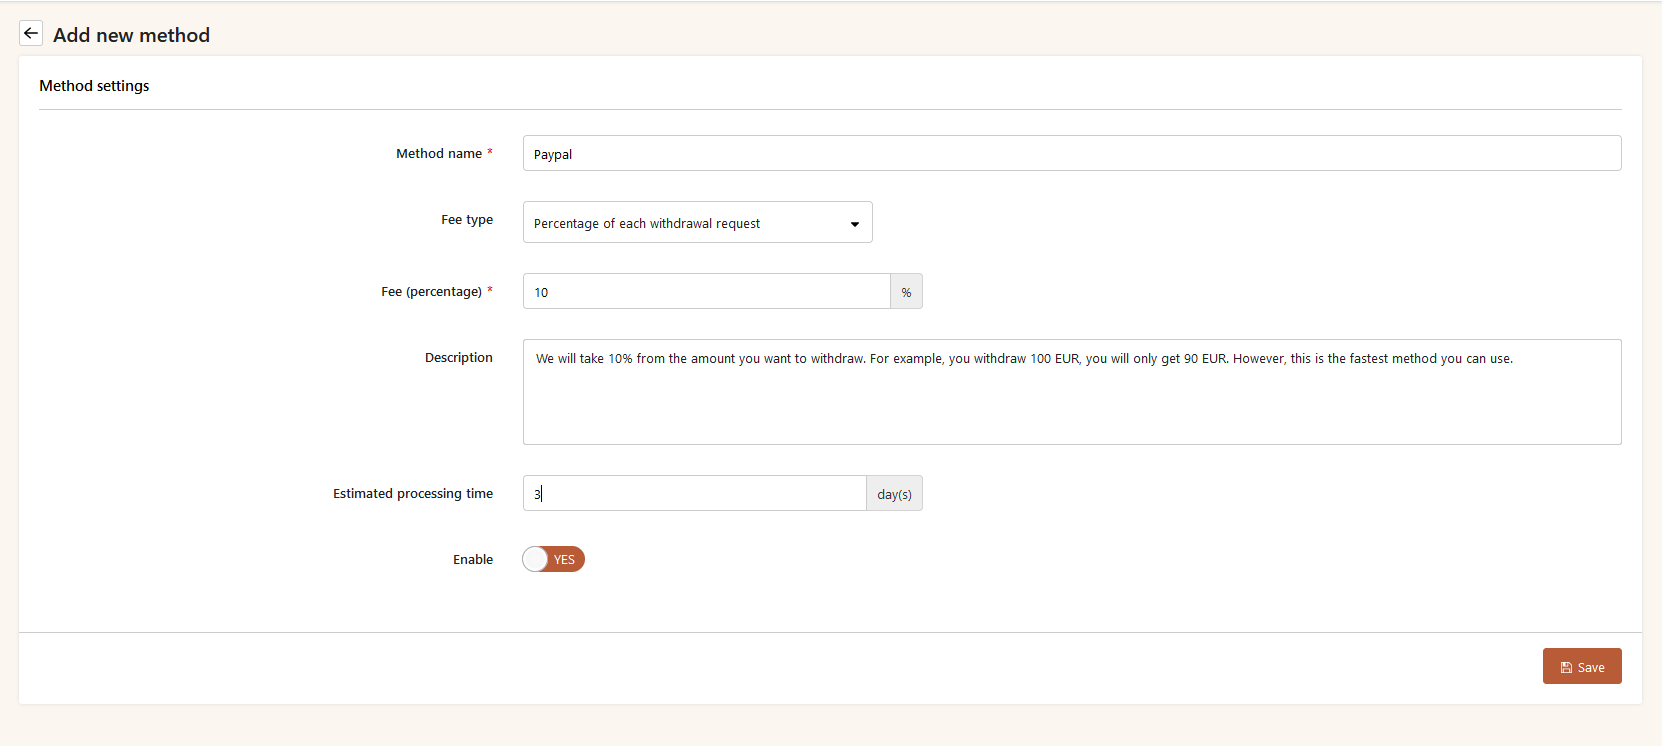Click the percent sign suffix
This screenshot has width=1662, height=746.
[906, 291]
